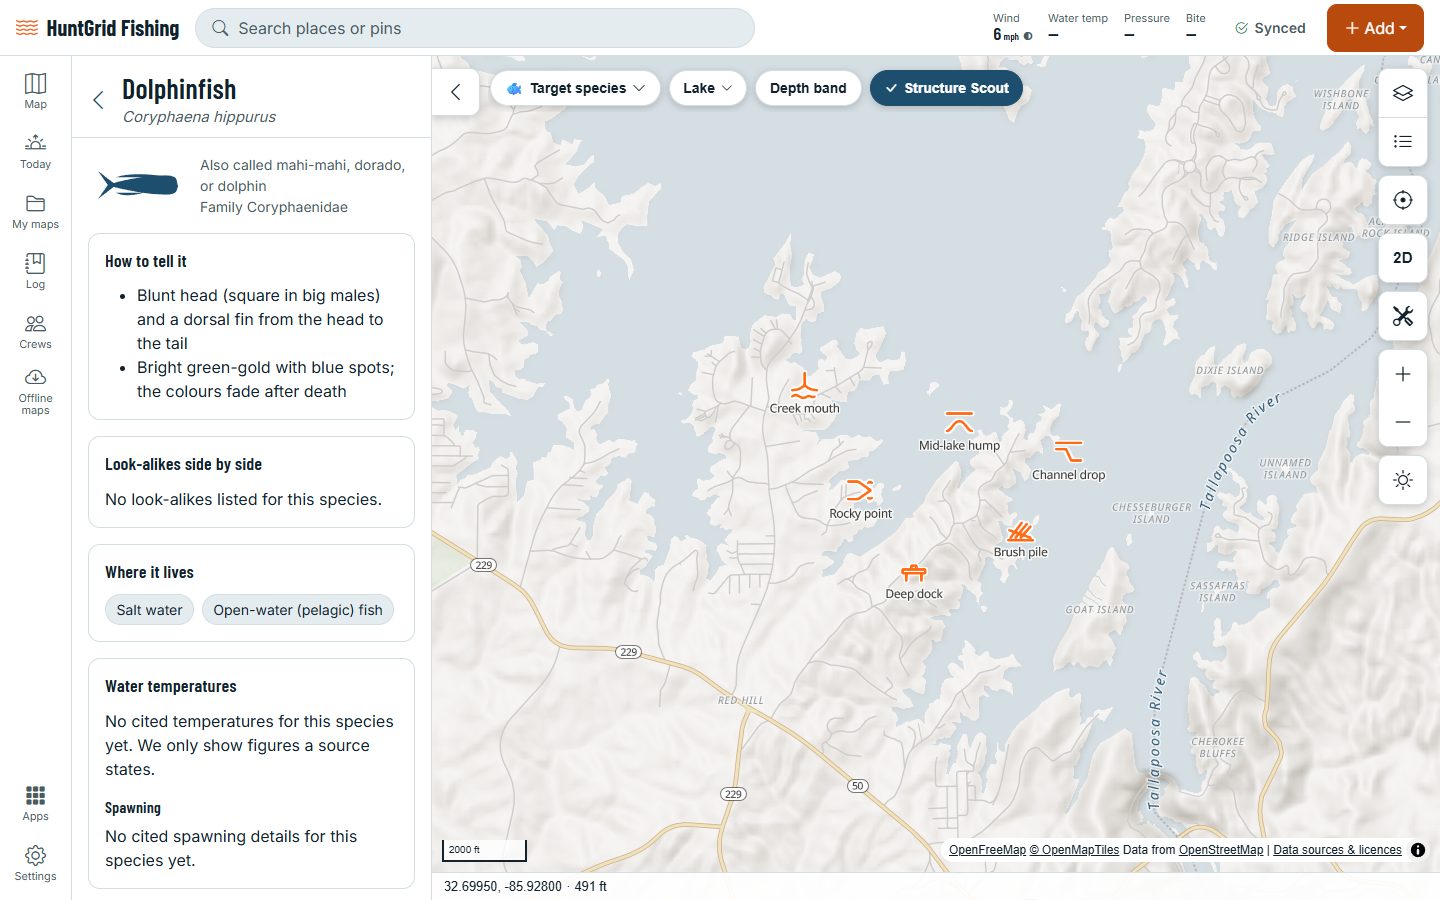Turn off Structure Scout filter

pos(946,88)
